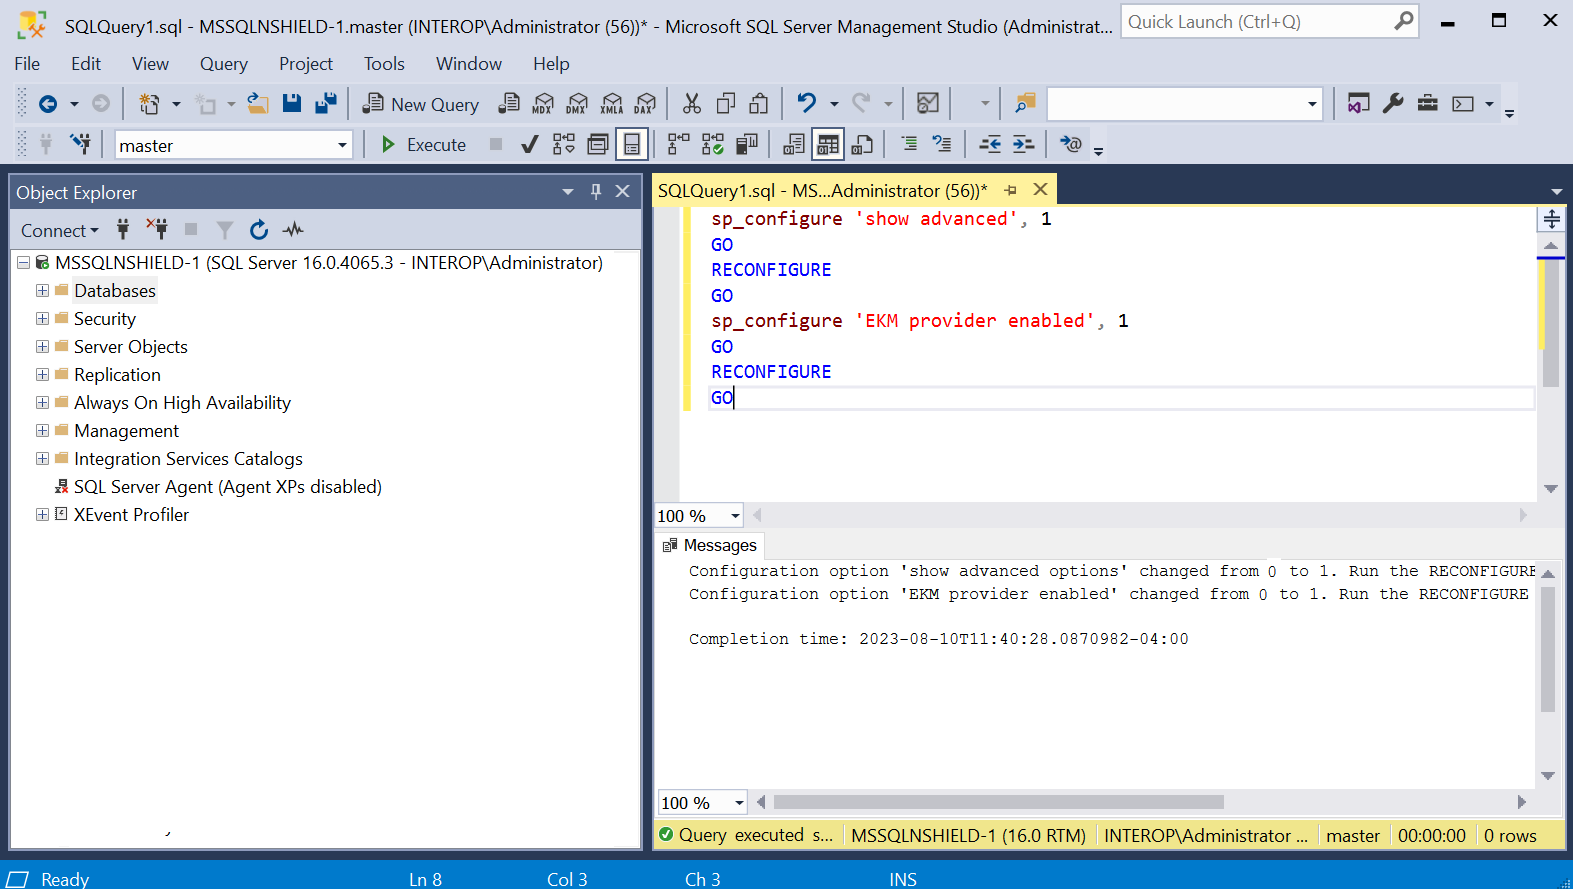Click the Save All disks icon

point(326,103)
